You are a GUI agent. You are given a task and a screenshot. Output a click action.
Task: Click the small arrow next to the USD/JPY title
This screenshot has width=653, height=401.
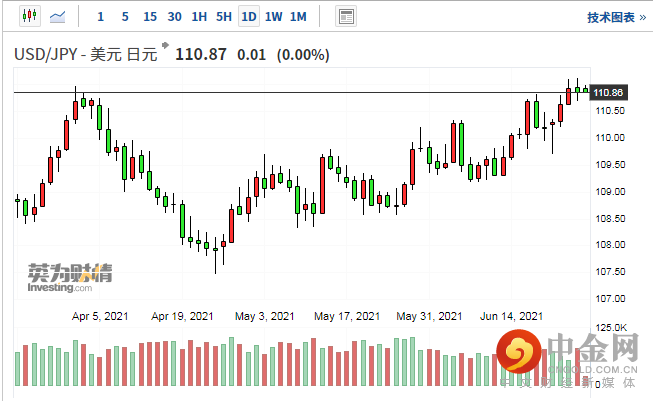[165, 45]
